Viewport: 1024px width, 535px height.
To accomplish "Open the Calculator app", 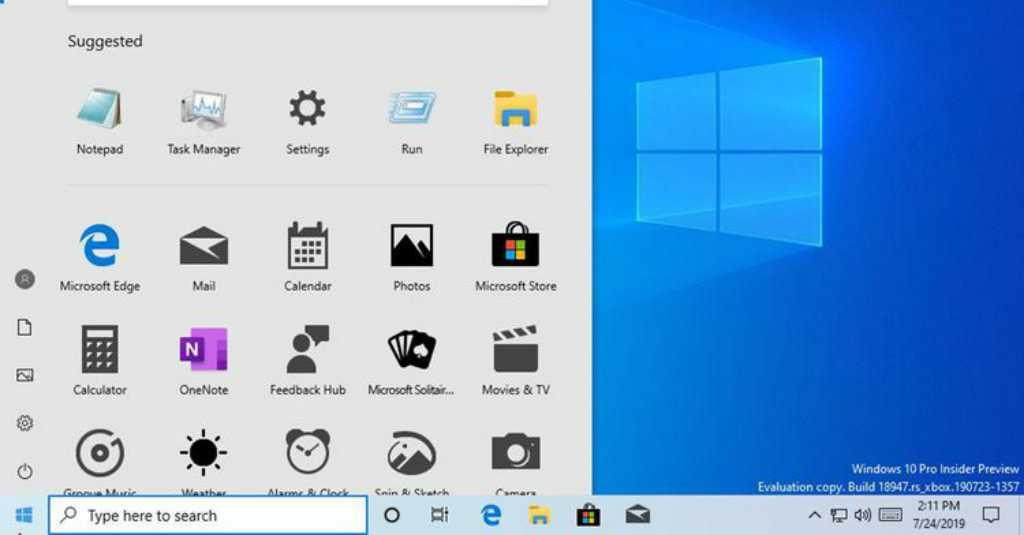I will click(x=99, y=361).
